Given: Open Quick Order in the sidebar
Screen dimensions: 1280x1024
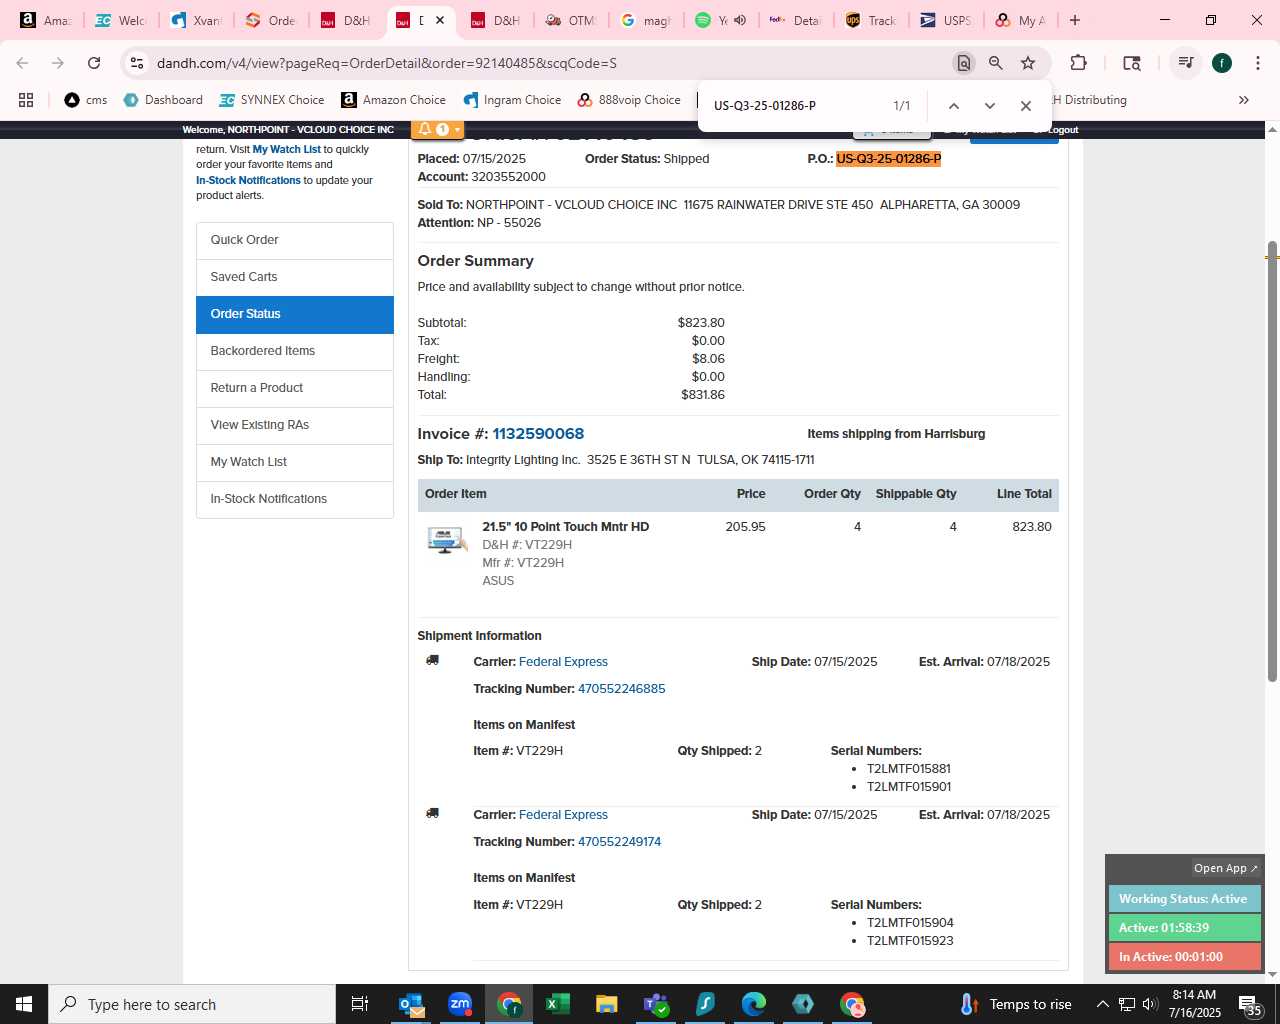Looking at the screenshot, I should 295,240.
